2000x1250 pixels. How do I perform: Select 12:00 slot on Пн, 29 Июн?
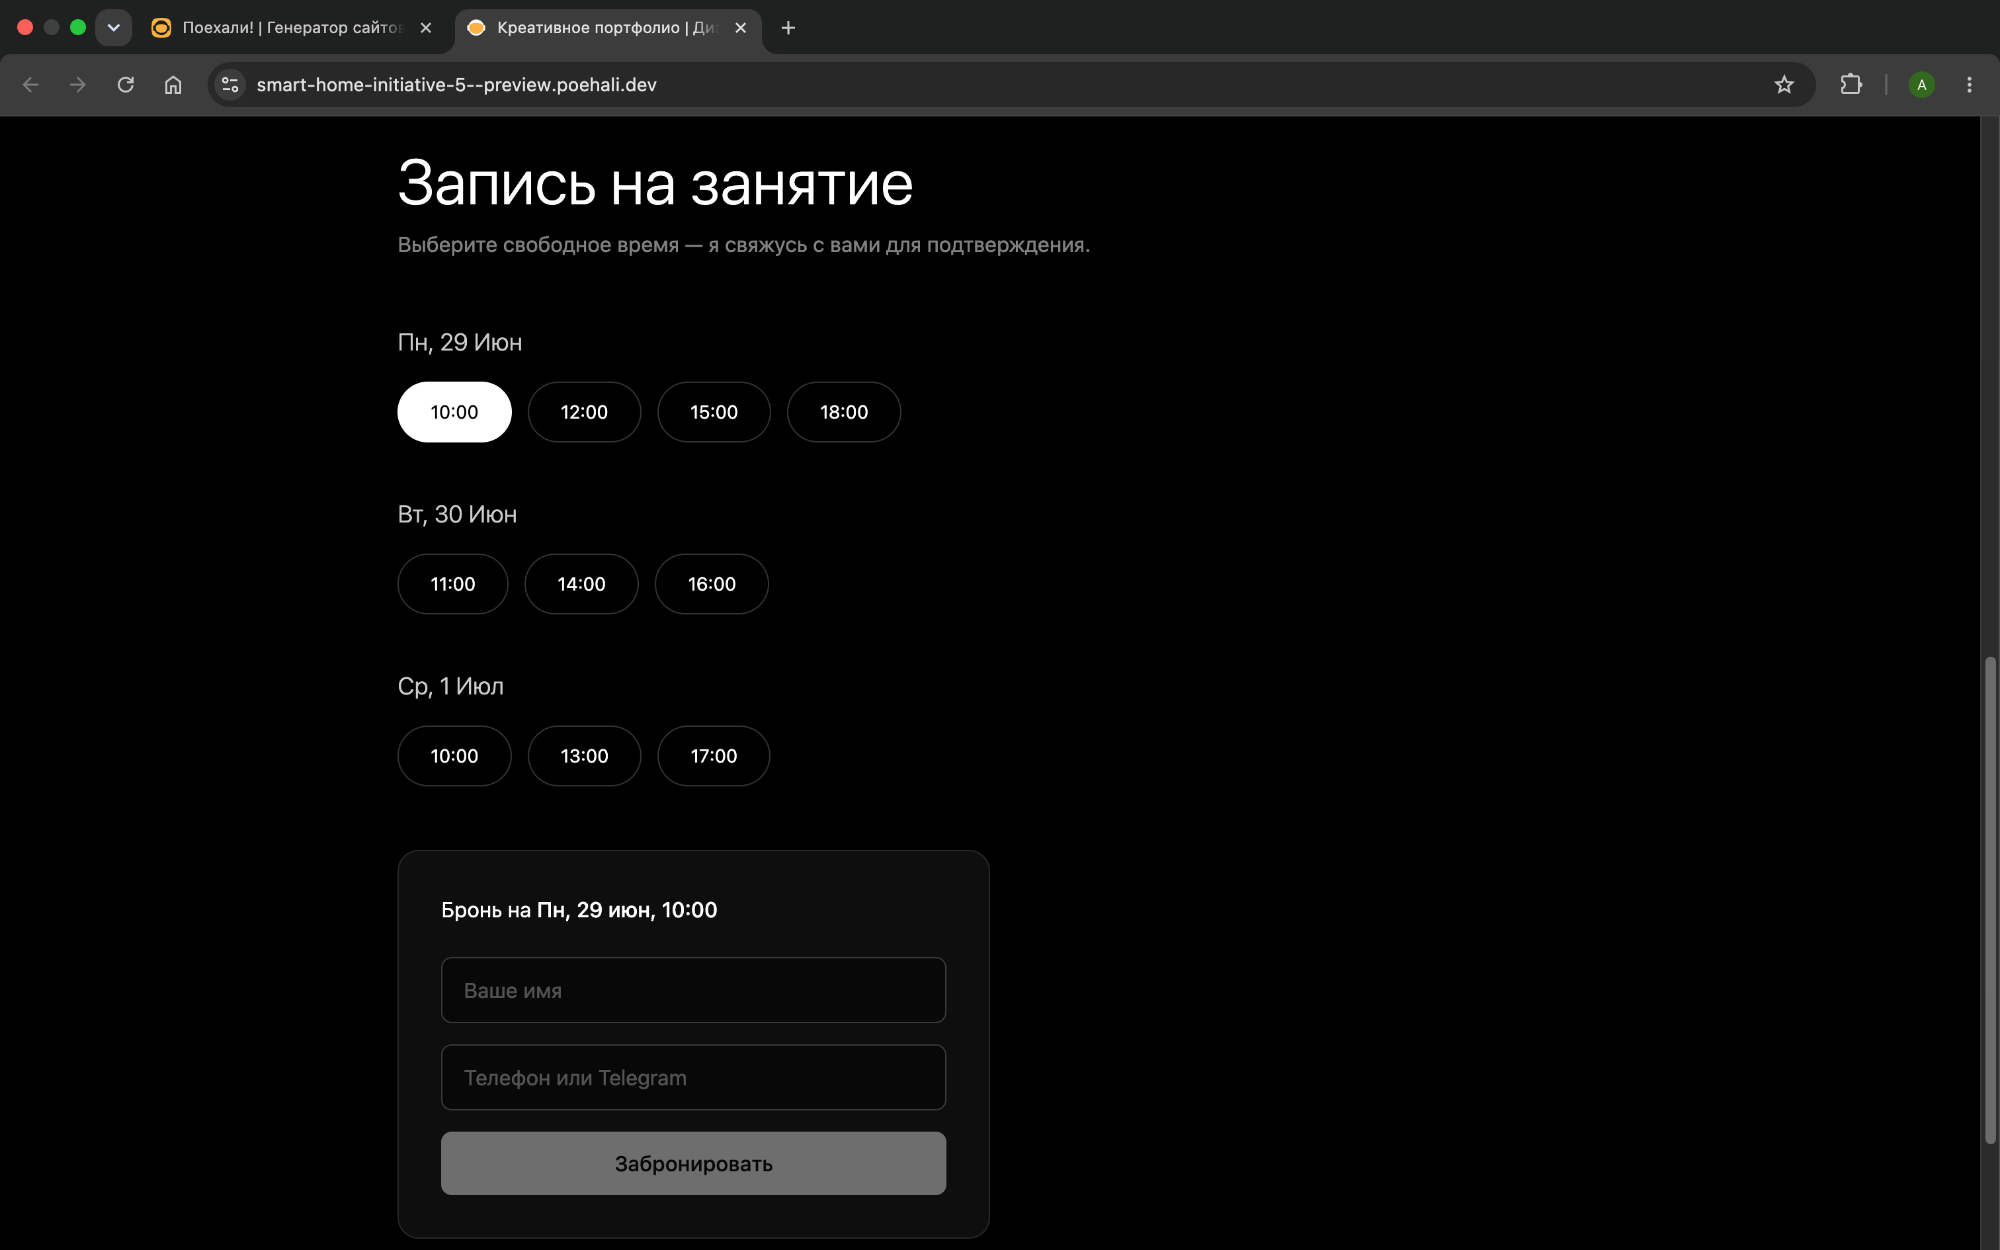584,412
